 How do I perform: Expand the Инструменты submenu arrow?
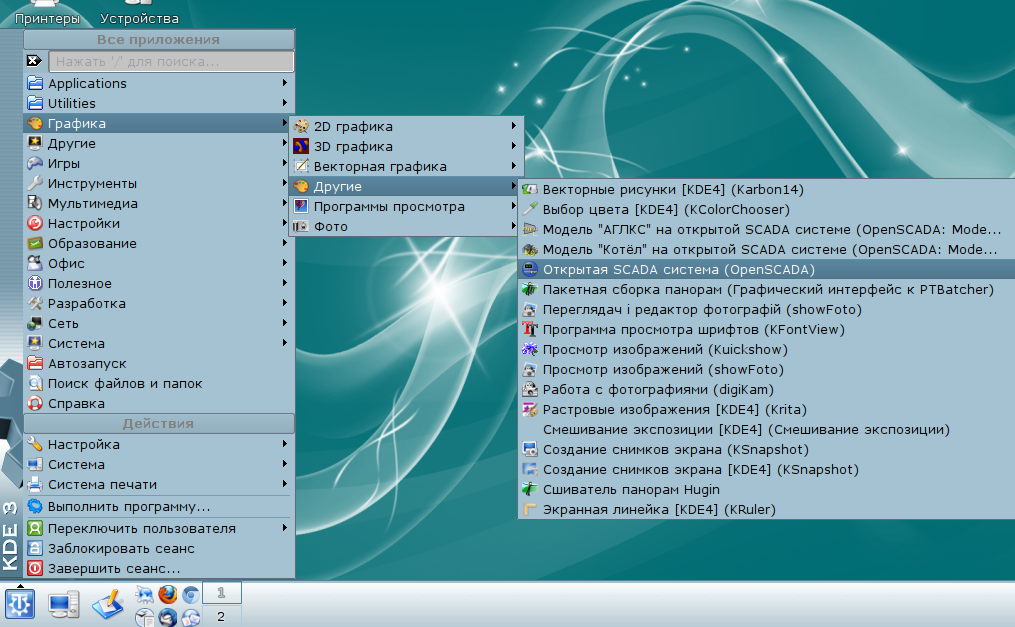[285, 183]
